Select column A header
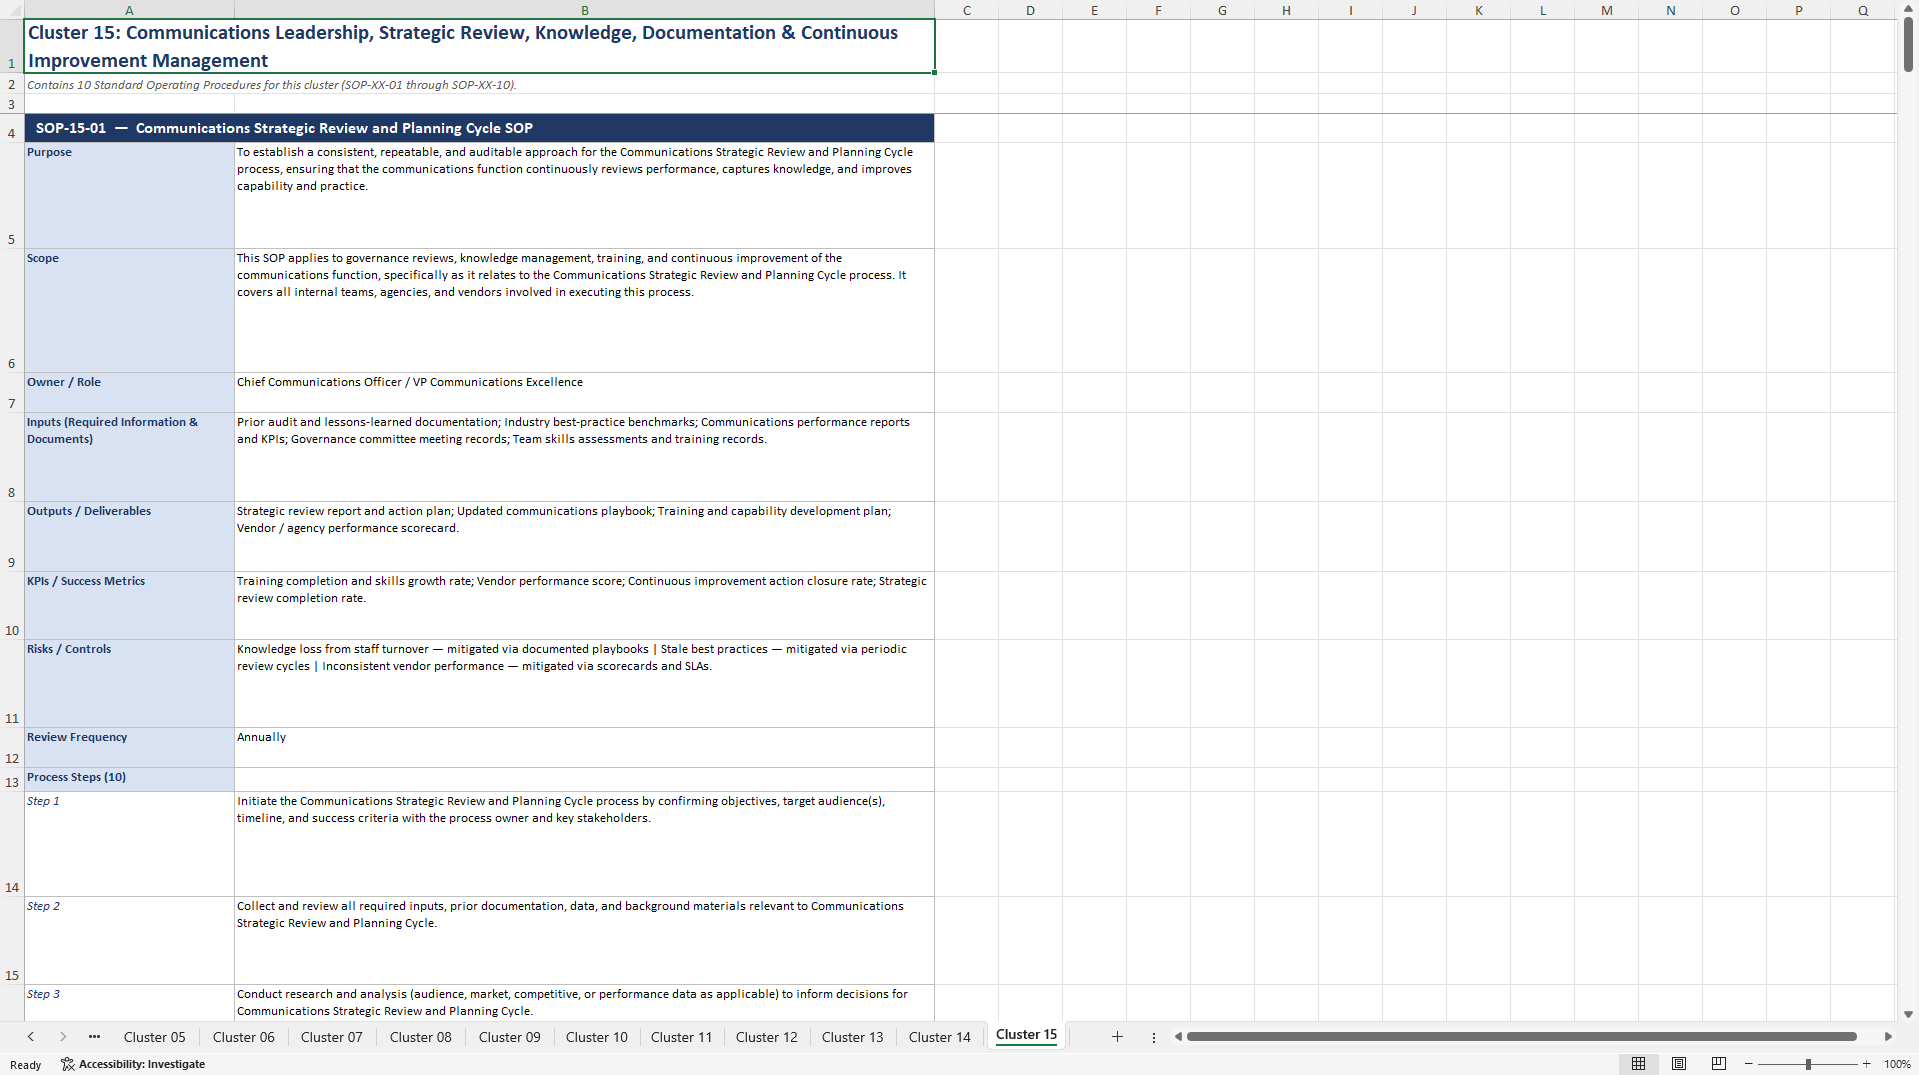1919x1075 pixels. point(129,10)
